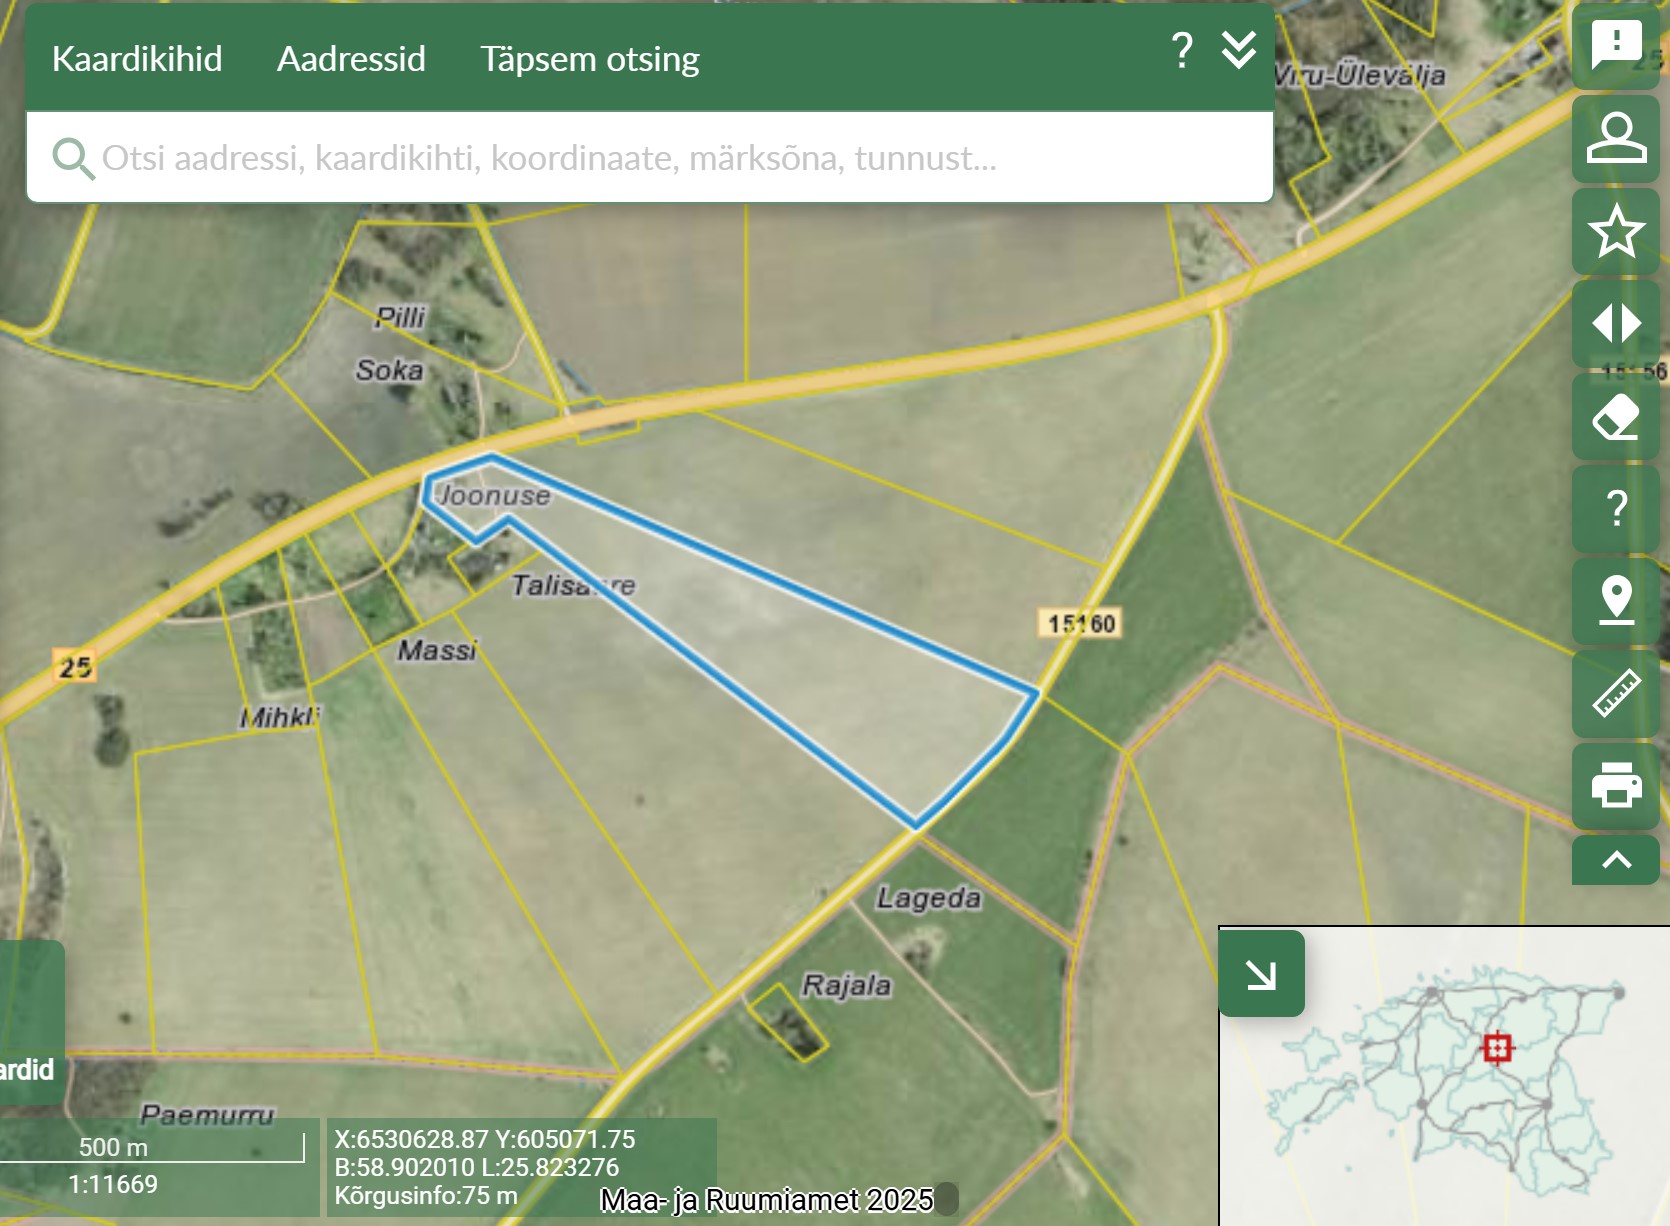This screenshot has width=1670, height=1226.
Task: Open help question mark in right toolbar
Action: click(x=1616, y=509)
